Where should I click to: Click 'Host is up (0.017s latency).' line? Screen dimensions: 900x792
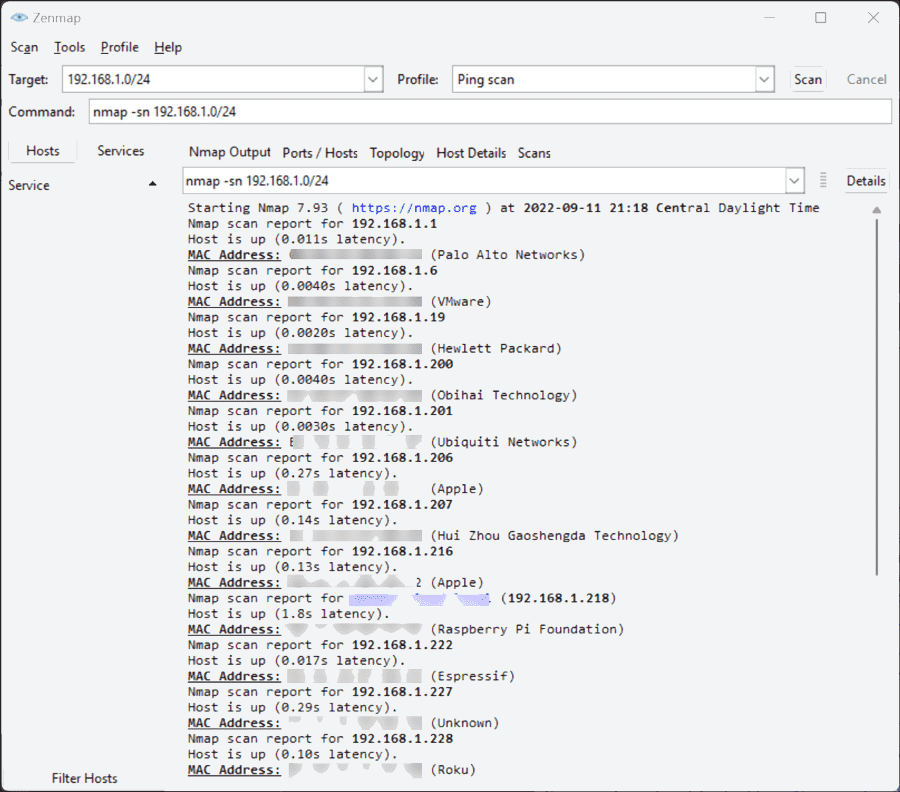[x=297, y=661]
